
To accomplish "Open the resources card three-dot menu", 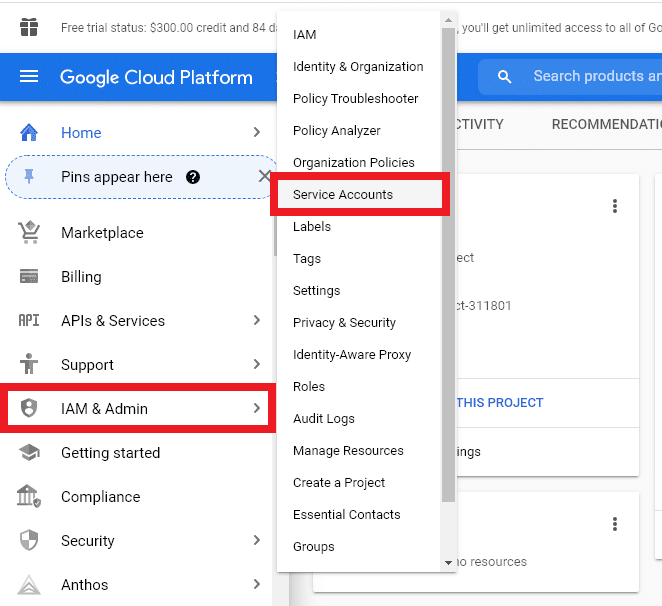I will [615, 524].
